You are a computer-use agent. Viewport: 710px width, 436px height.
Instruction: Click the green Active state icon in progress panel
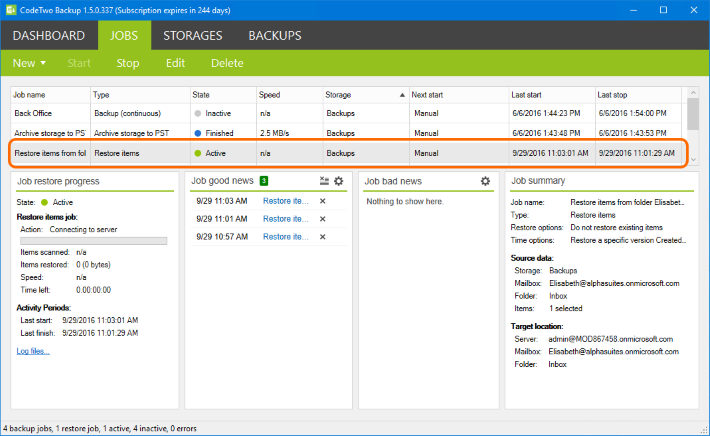tap(44, 202)
